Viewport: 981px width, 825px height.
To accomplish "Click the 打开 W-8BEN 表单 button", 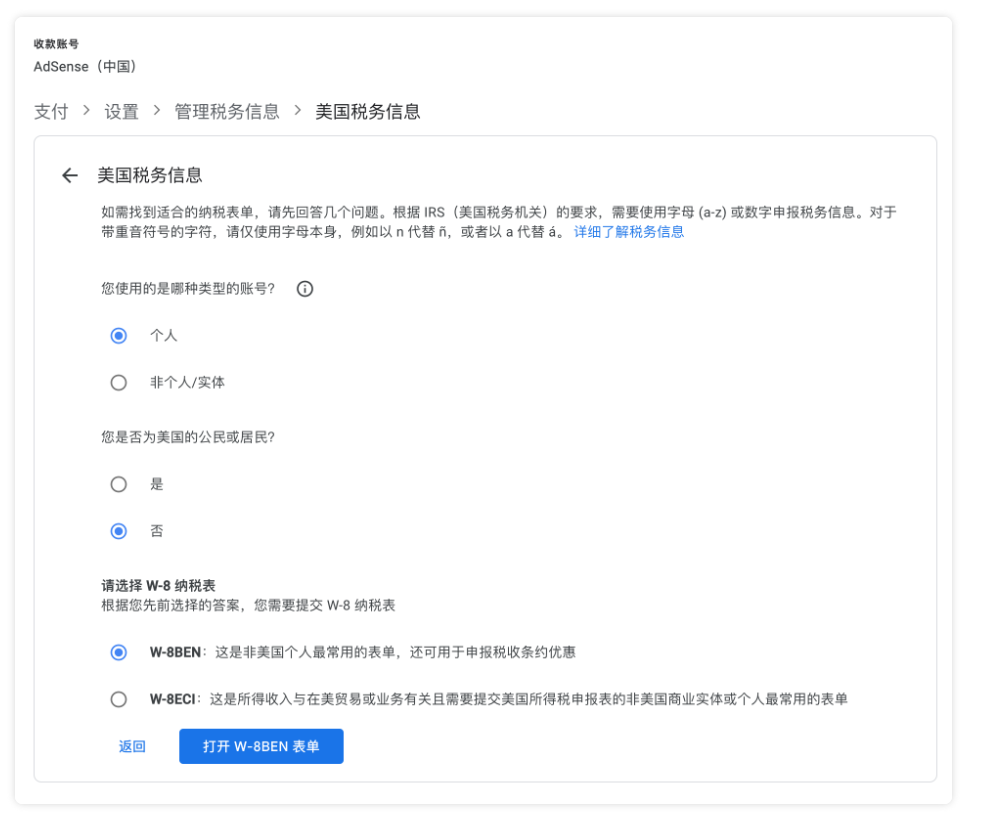I will click(261, 746).
